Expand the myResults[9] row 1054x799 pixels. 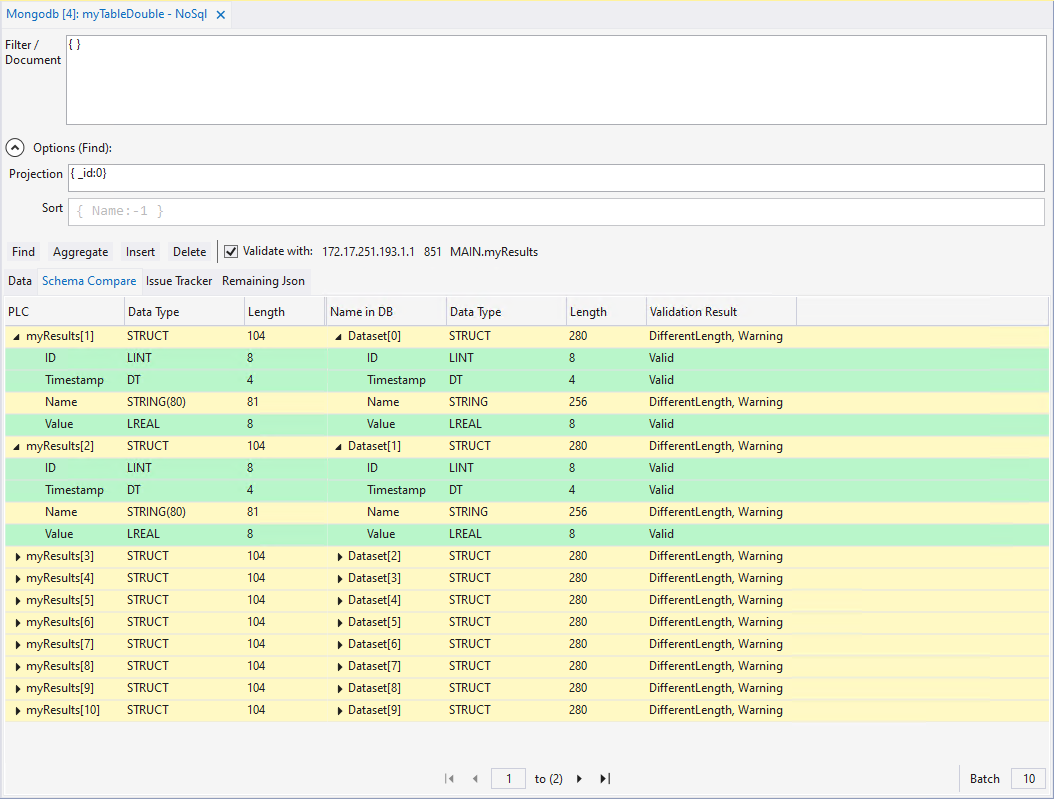(17, 689)
